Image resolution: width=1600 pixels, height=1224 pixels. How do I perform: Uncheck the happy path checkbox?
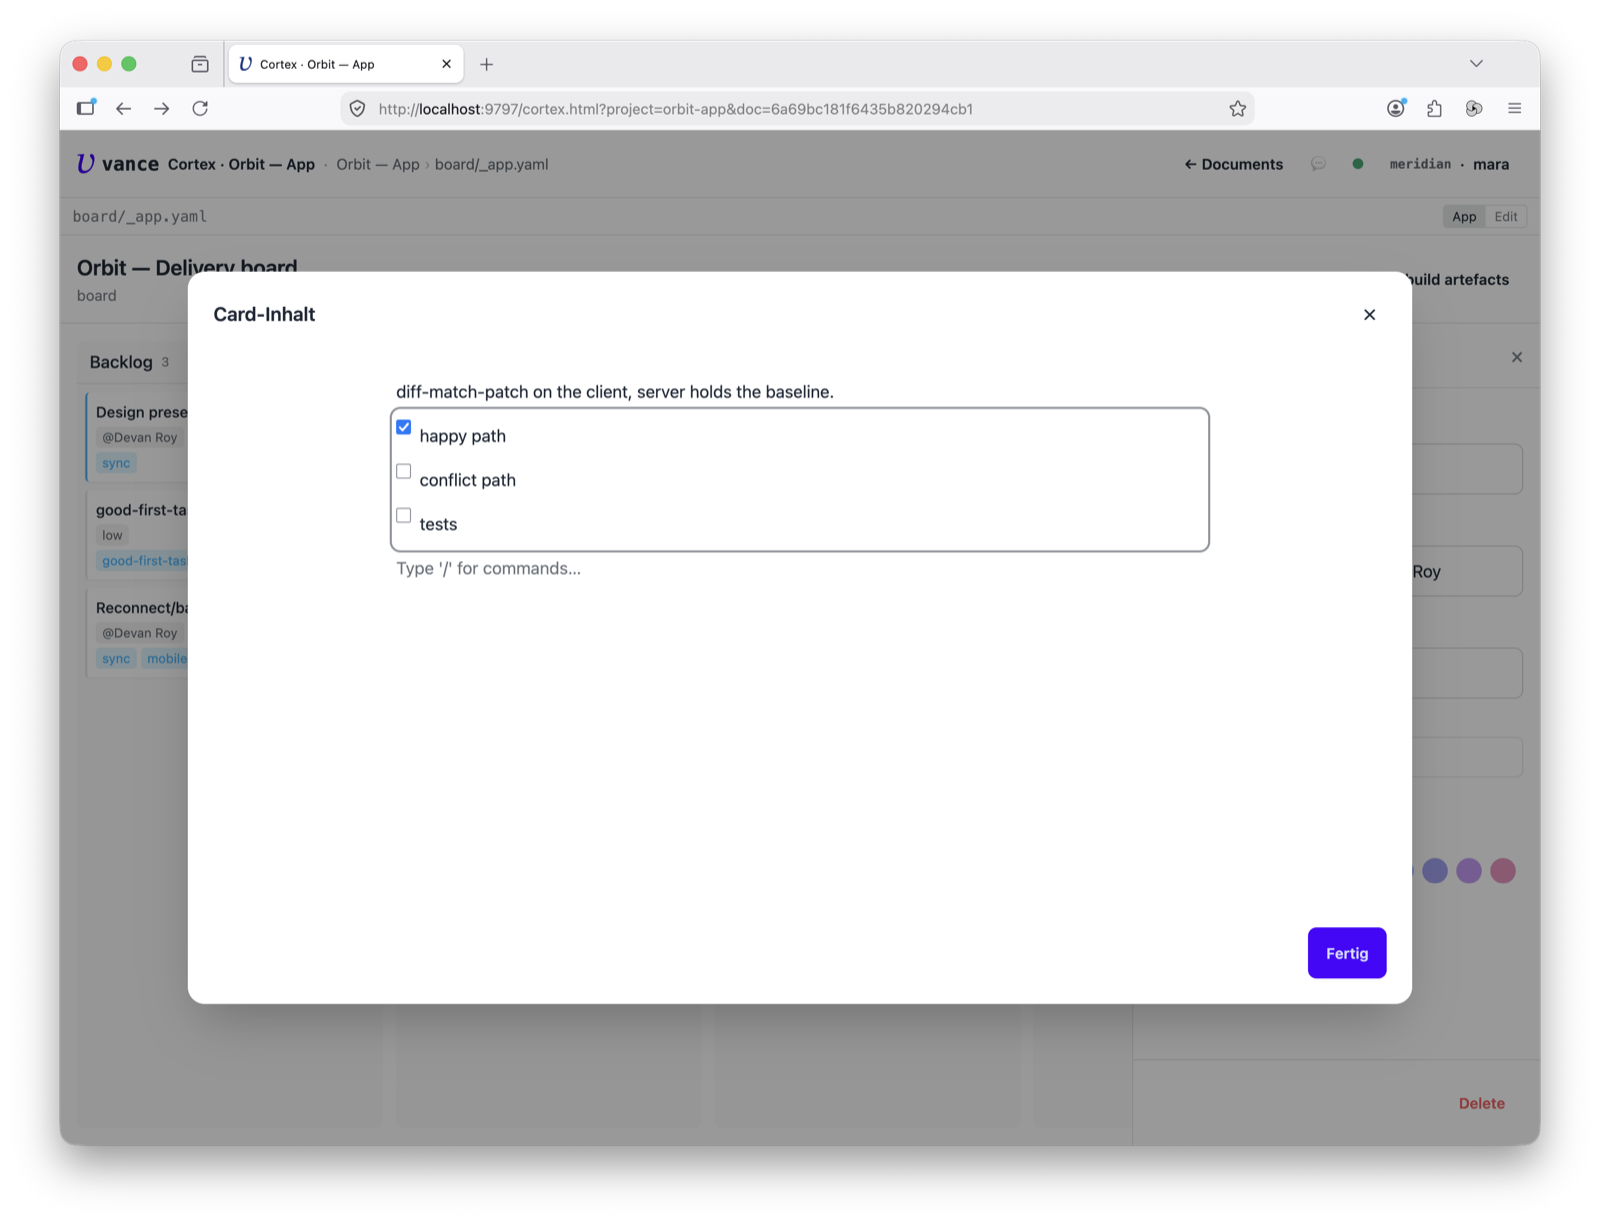pyautogui.click(x=404, y=427)
